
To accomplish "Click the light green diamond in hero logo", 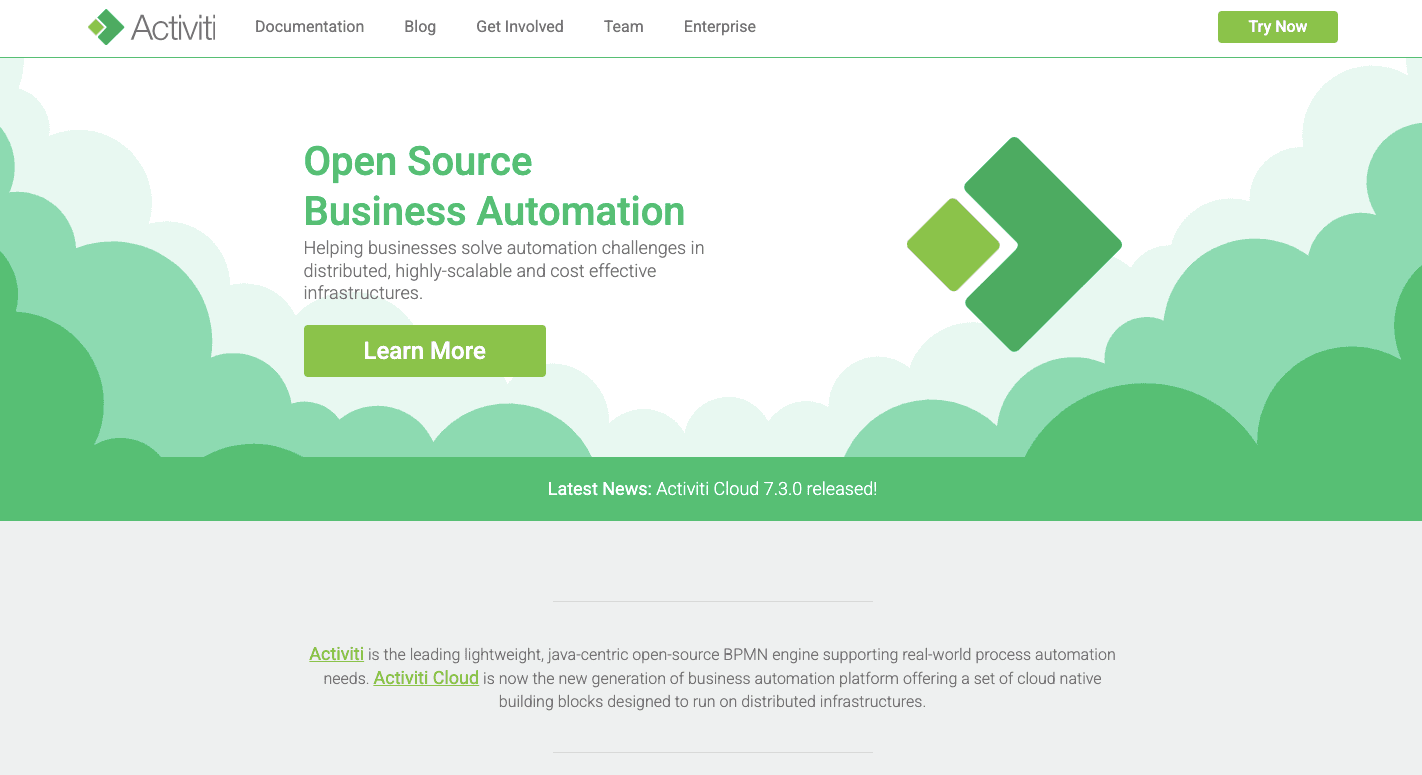I will click(x=953, y=245).
